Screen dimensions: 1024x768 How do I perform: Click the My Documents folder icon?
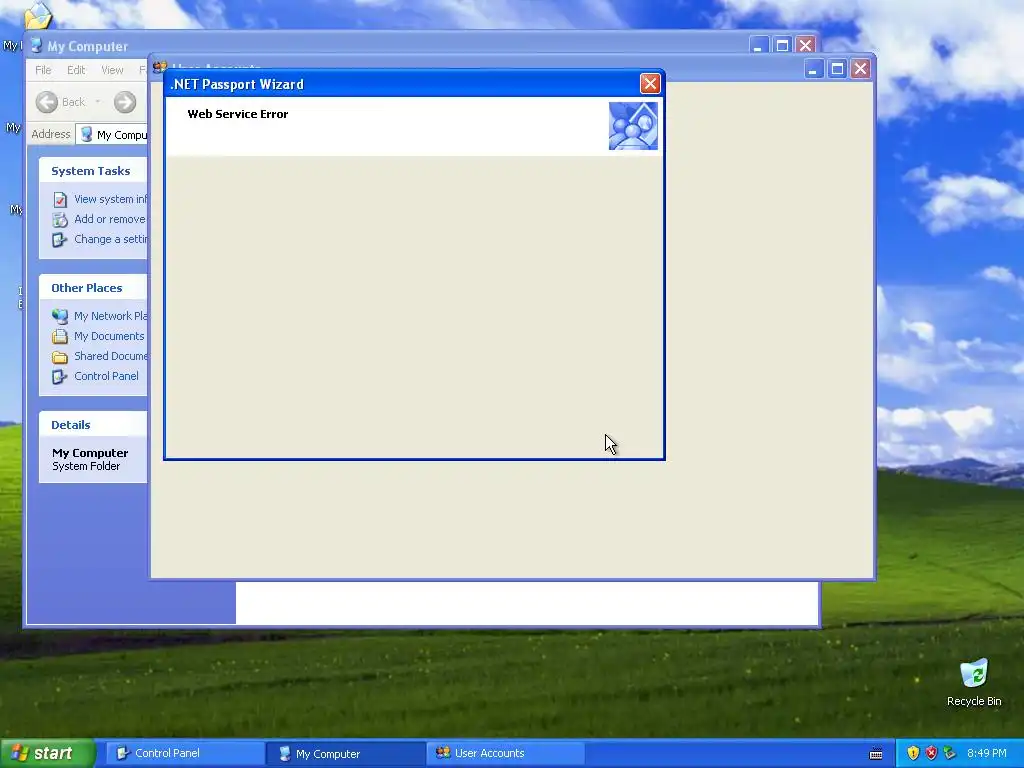(60, 337)
